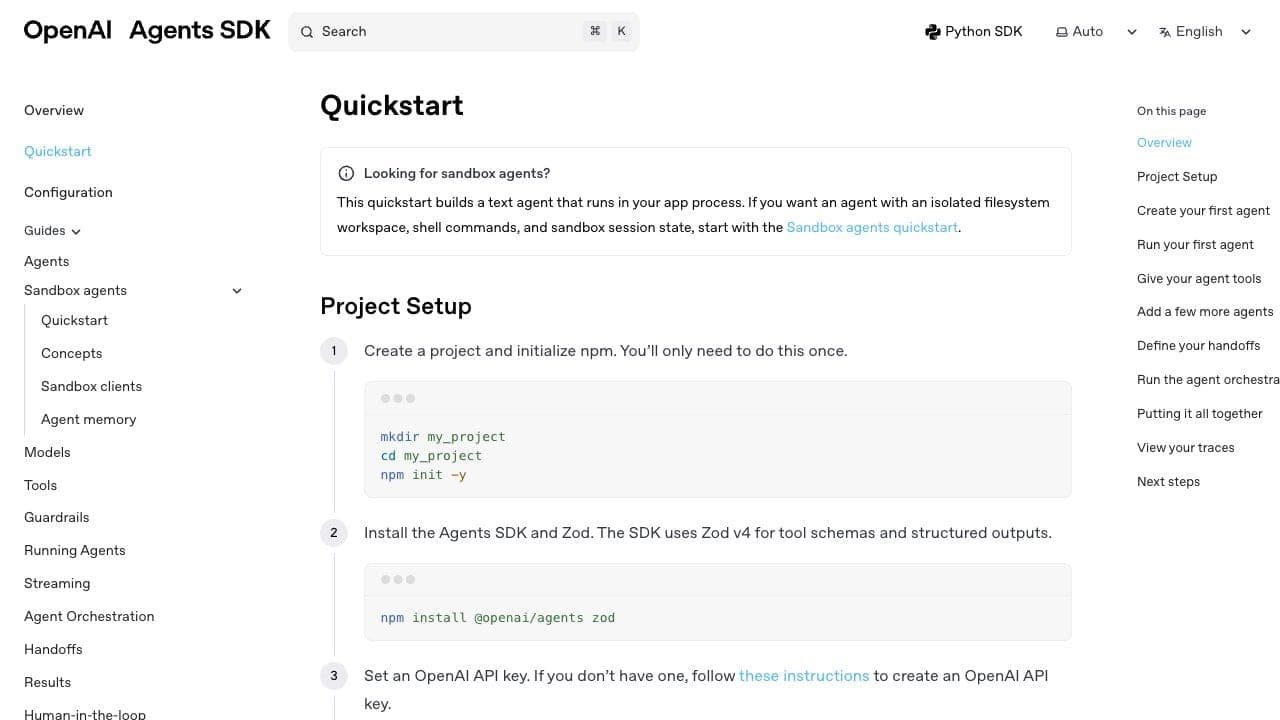Click the 'npm init -y' code line
This screenshot has height=720, width=1280.
pyautogui.click(x=423, y=475)
